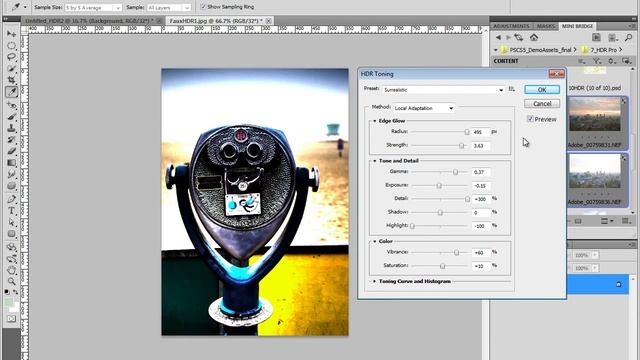
Task: Uncheck the Preview checkbox
Action: click(530, 119)
